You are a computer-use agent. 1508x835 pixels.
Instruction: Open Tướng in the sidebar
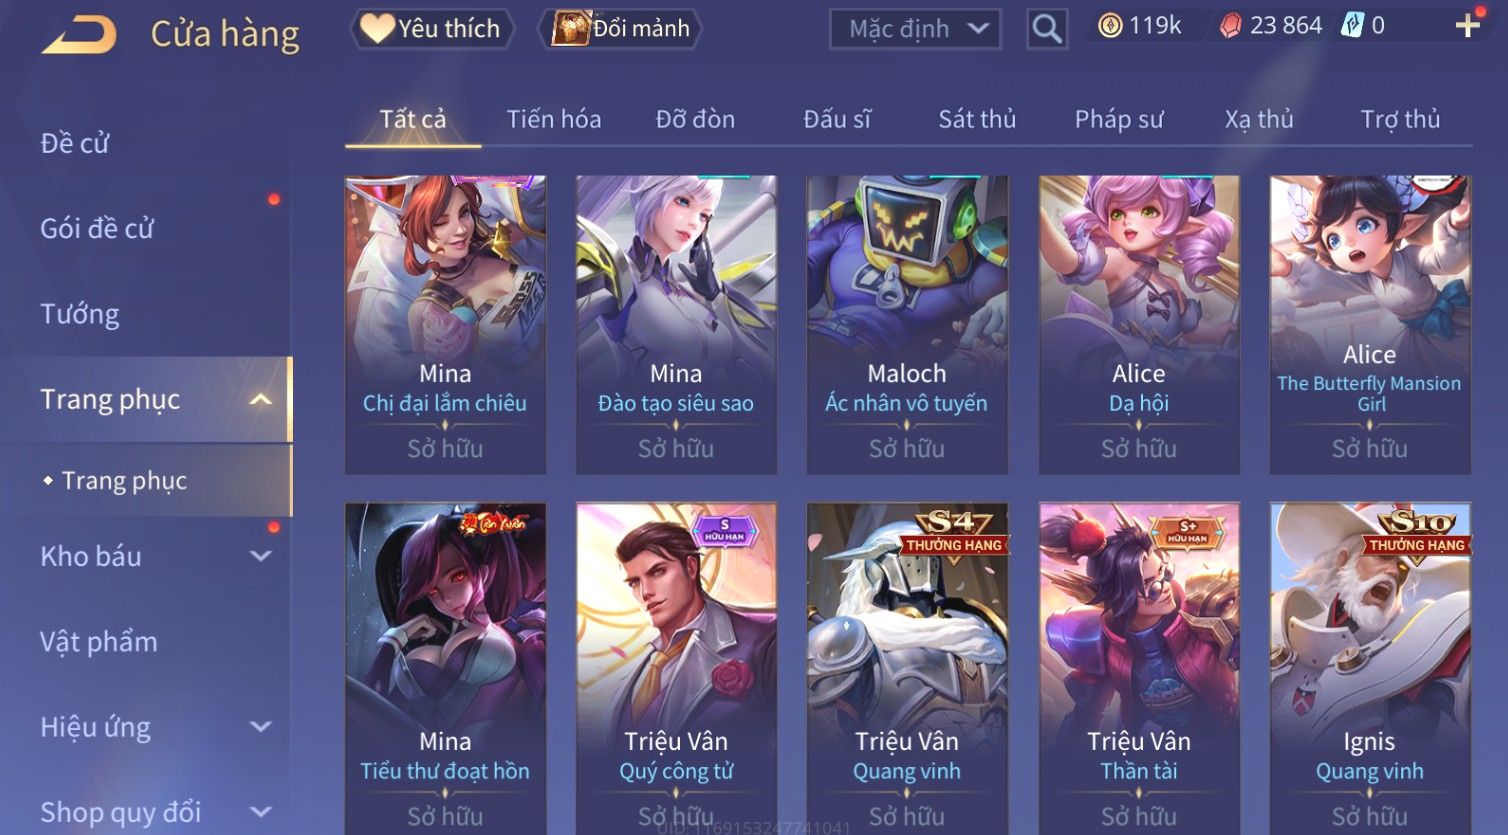pos(80,314)
